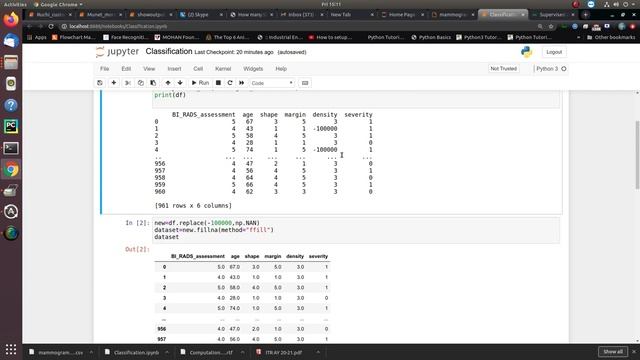The height and width of the screenshot is (360, 640).
Task: Open the File menu
Action: point(104,69)
